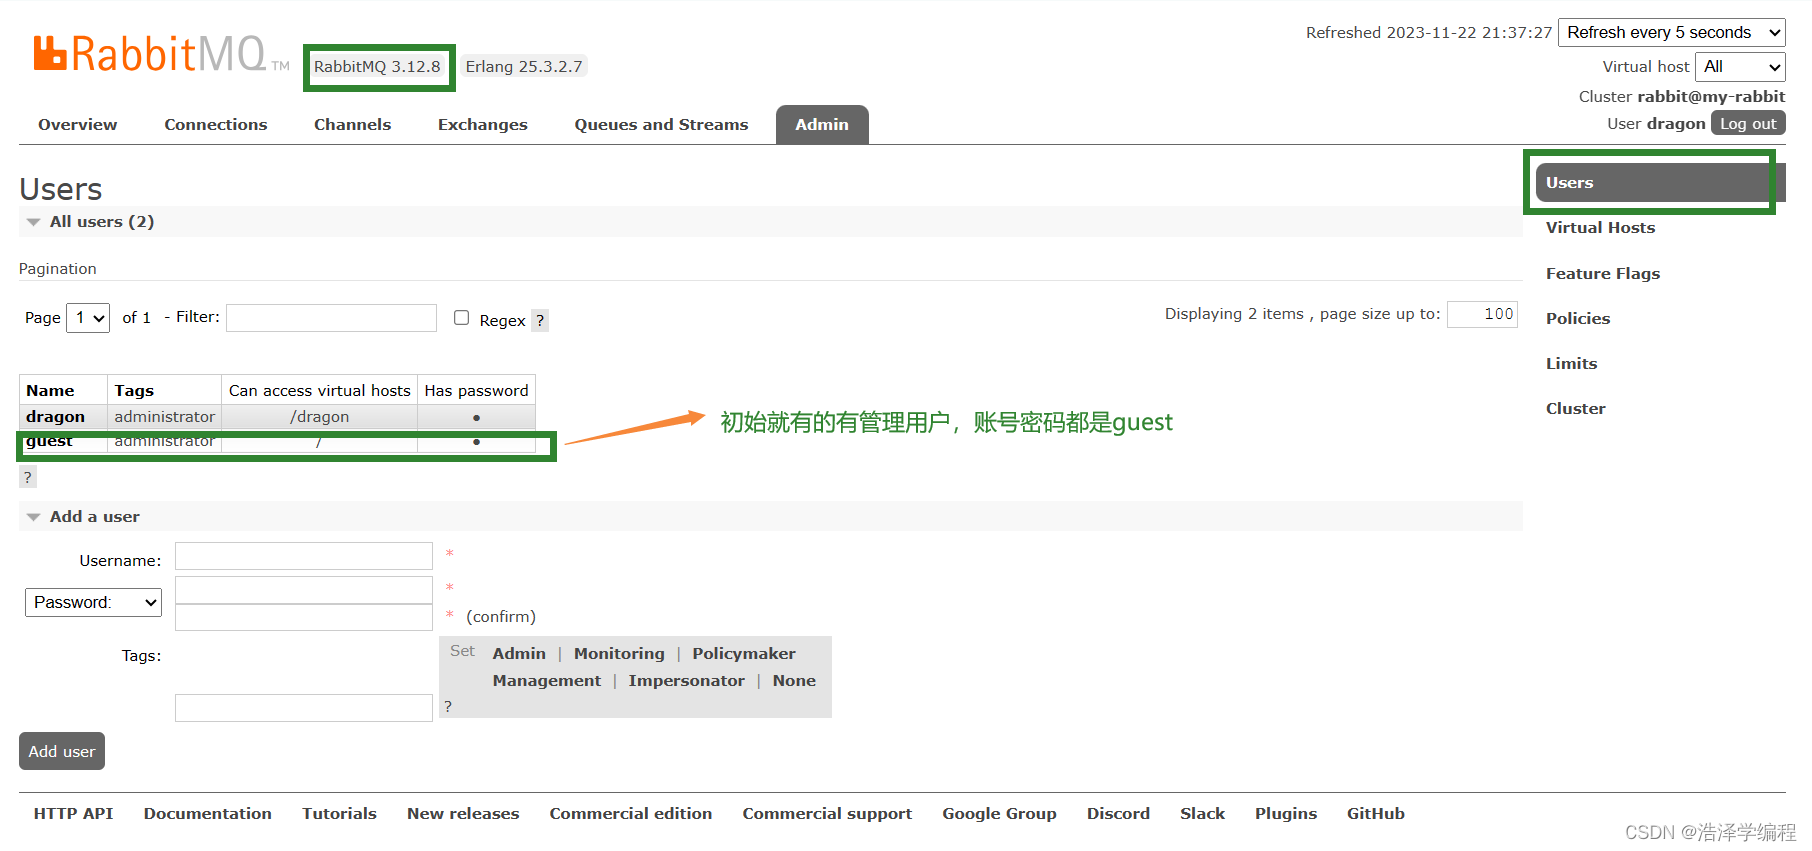Click the Log out button
Image resolution: width=1812 pixels, height=851 pixels.
(x=1748, y=123)
